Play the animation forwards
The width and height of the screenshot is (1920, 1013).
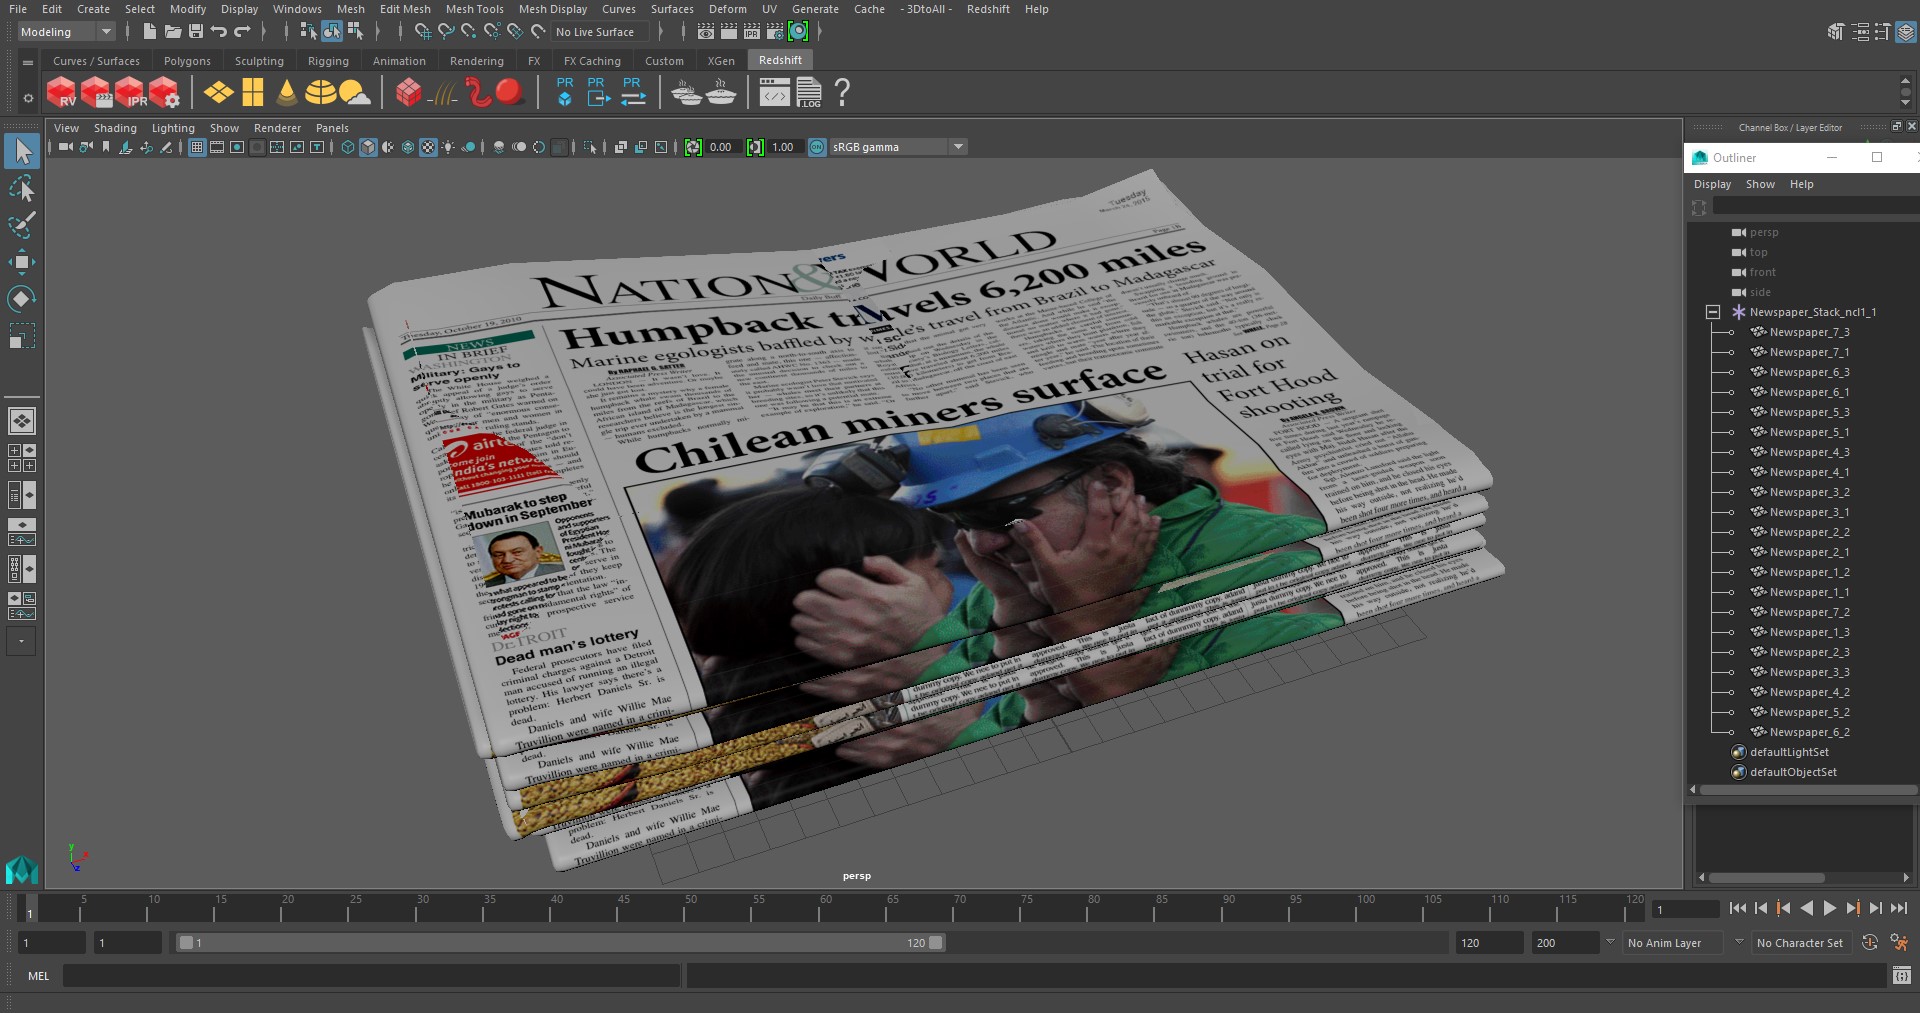1829,908
